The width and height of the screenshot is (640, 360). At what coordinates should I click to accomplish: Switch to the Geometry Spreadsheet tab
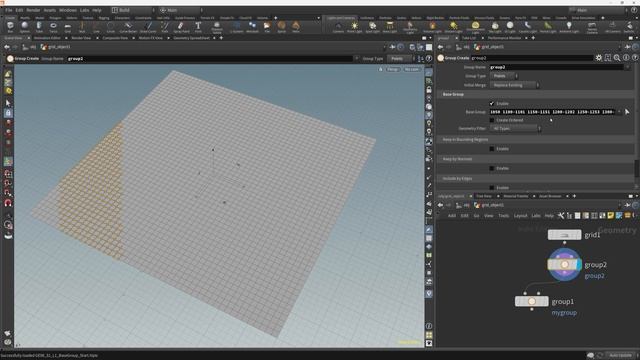coord(191,38)
